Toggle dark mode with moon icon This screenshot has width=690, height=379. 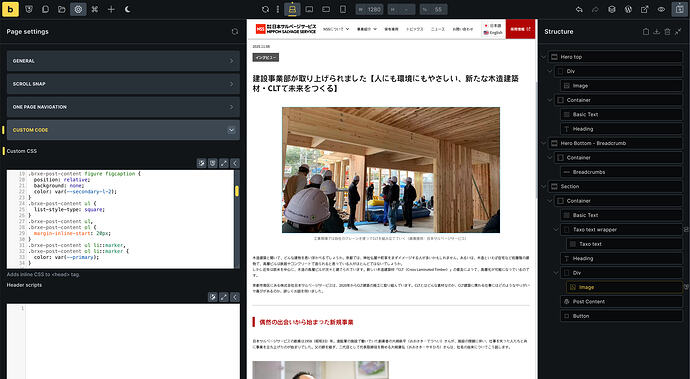click(128, 9)
